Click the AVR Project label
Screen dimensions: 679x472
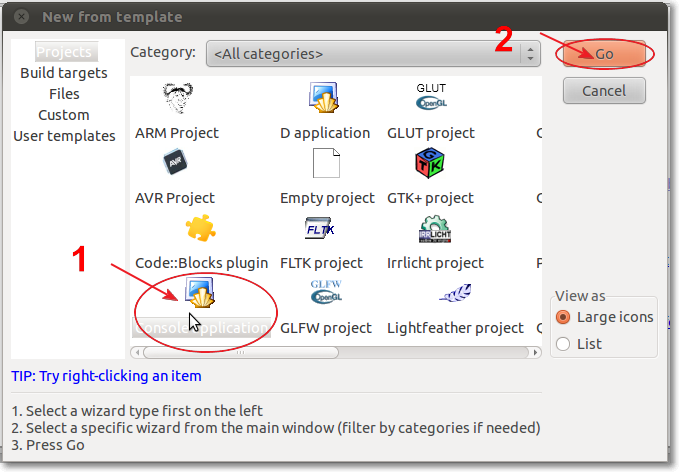pyautogui.click(x=175, y=198)
